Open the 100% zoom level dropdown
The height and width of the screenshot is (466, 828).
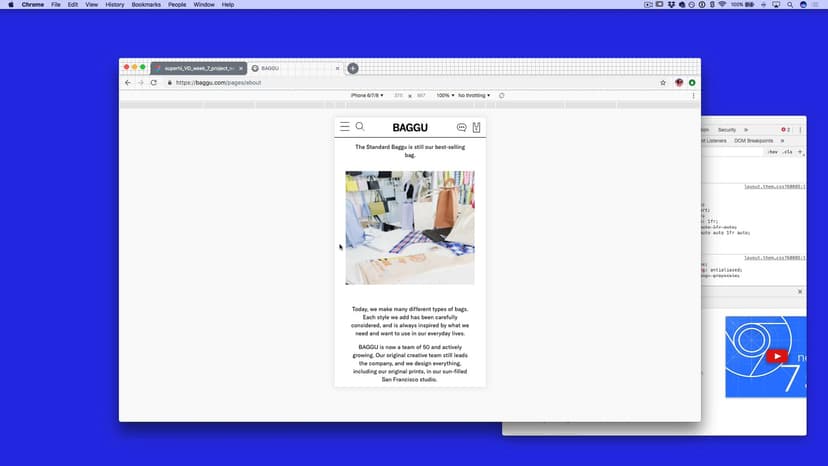(444, 96)
